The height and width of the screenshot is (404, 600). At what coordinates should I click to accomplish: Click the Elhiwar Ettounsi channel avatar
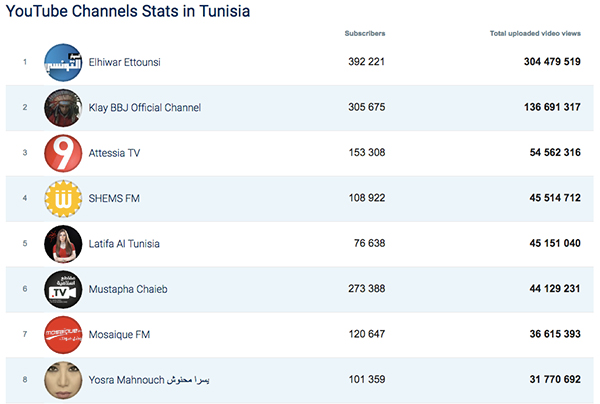pyautogui.click(x=63, y=62)
